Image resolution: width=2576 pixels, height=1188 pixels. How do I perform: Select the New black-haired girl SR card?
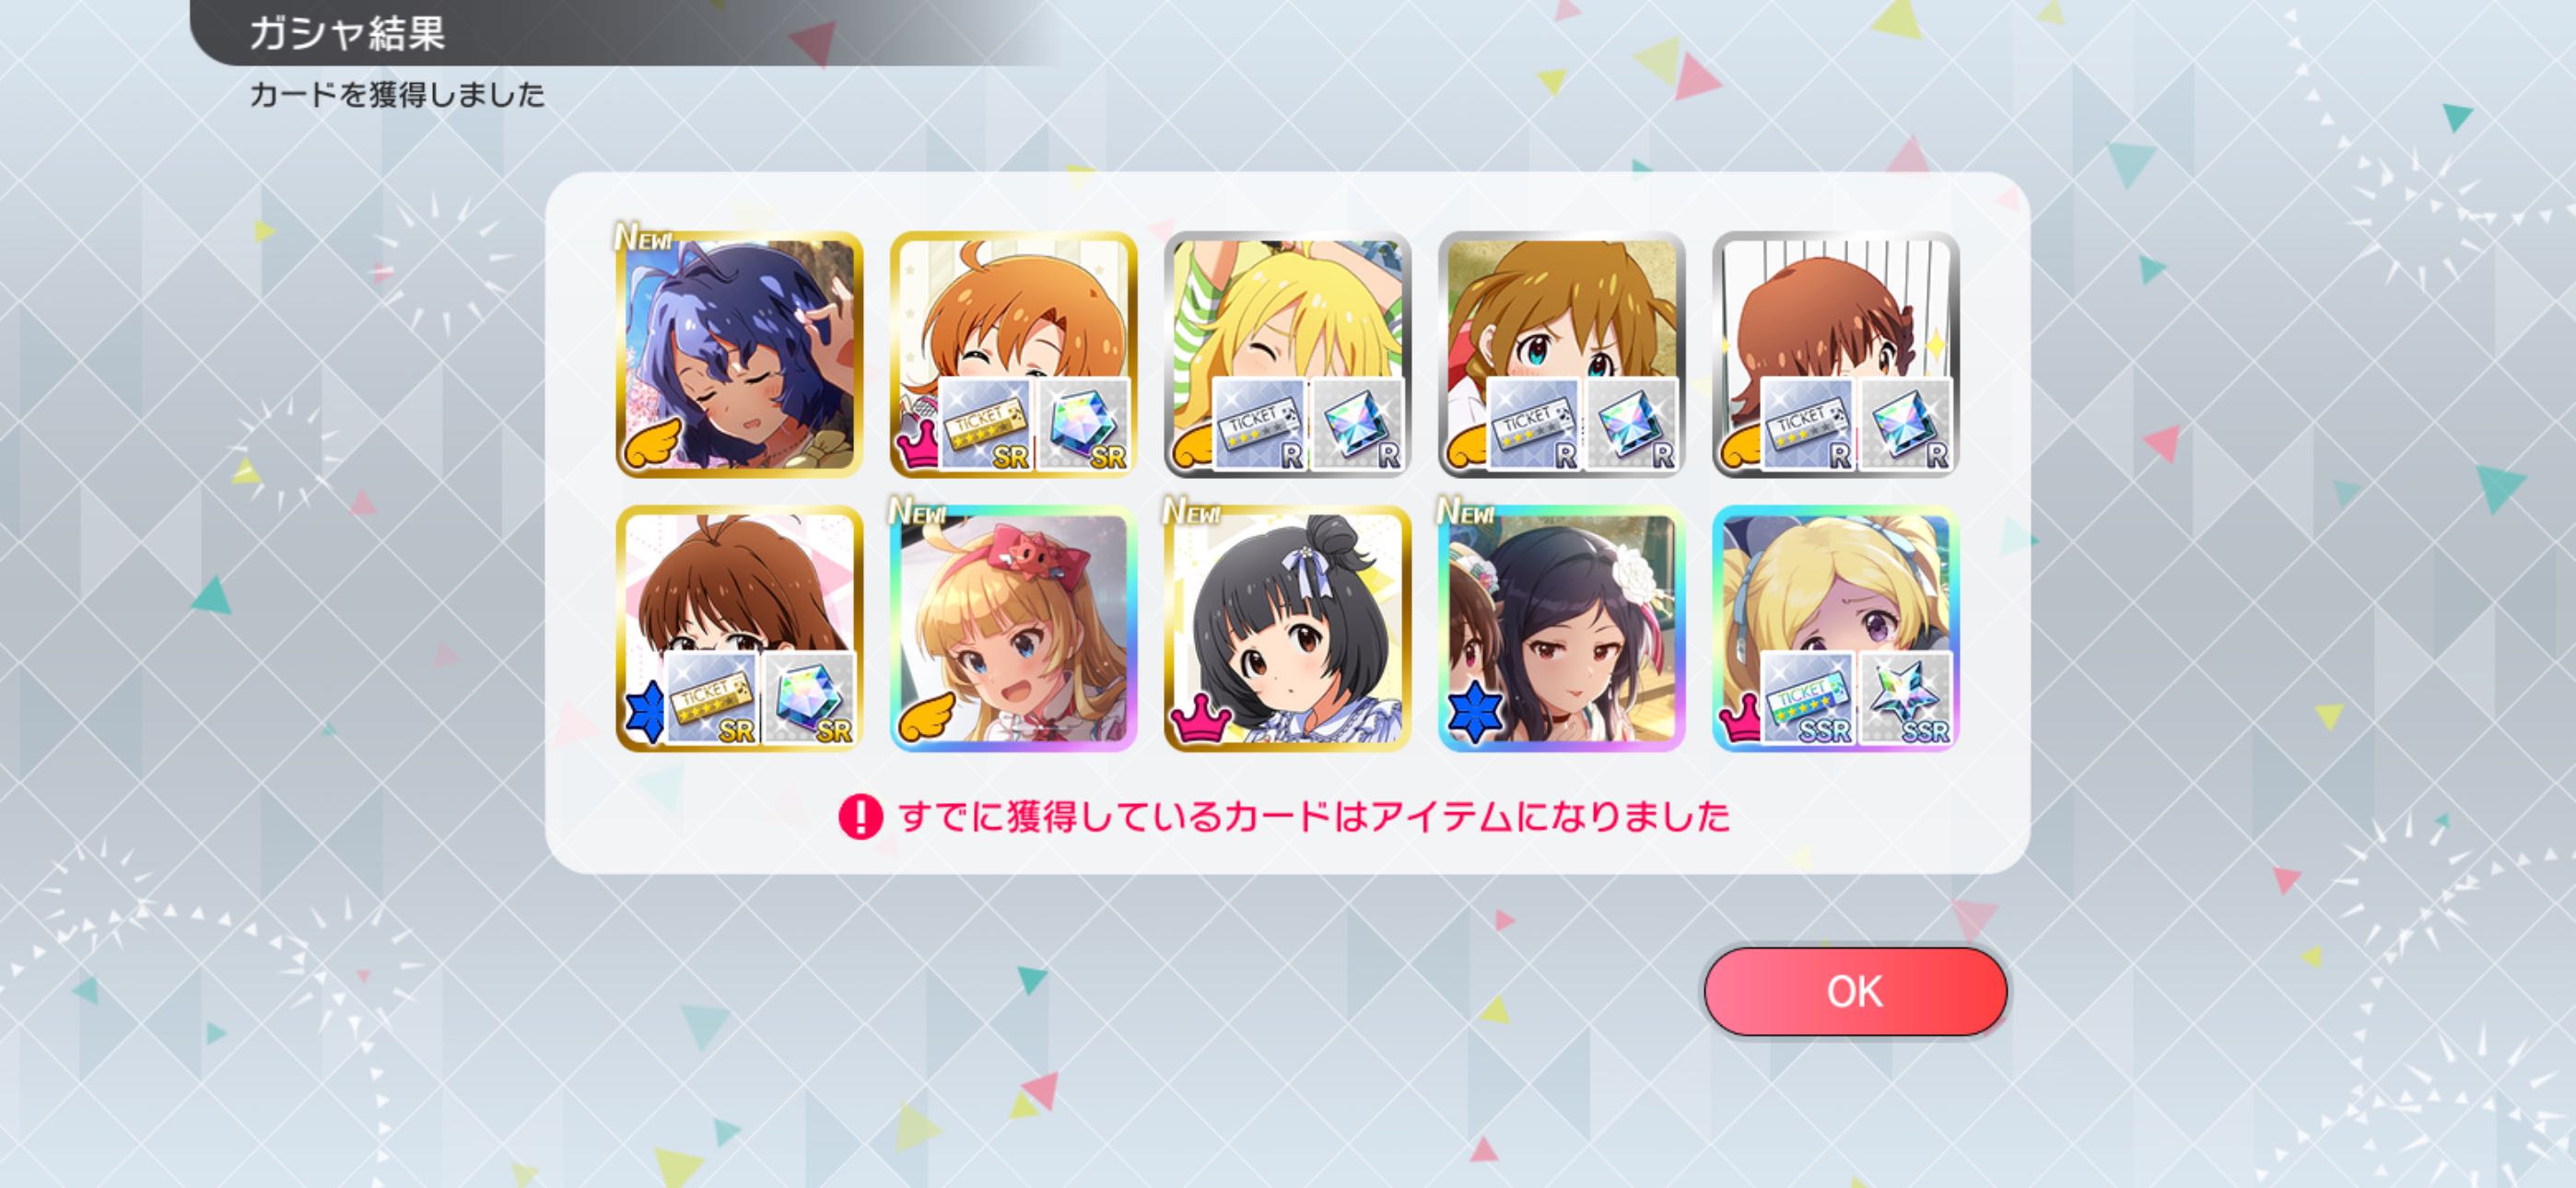click(1287, 628)
